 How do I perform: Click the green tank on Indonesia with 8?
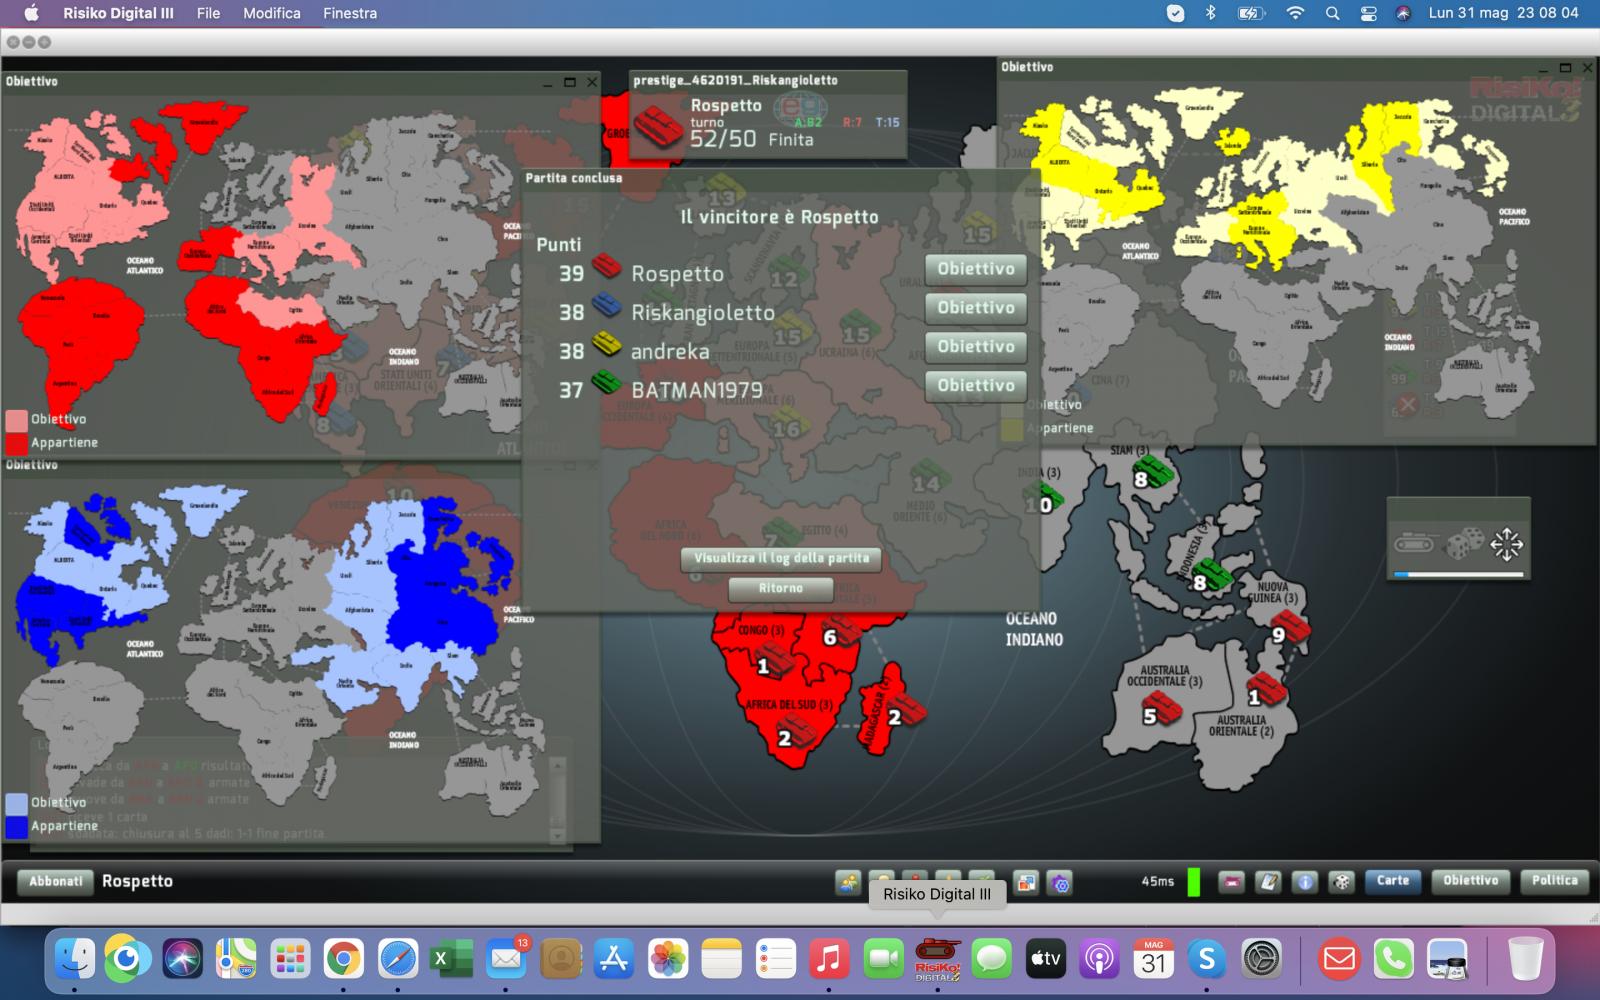click(1211, 575)
